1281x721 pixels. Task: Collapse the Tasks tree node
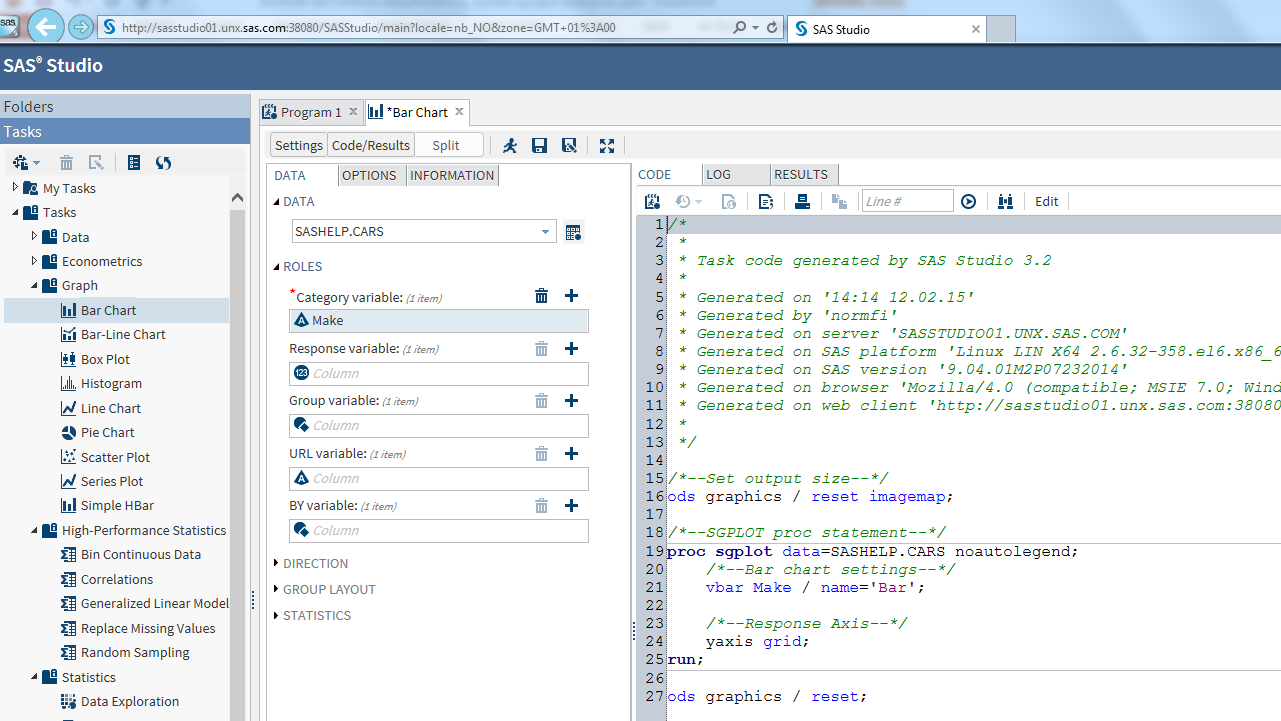click(x=15, y=212)
